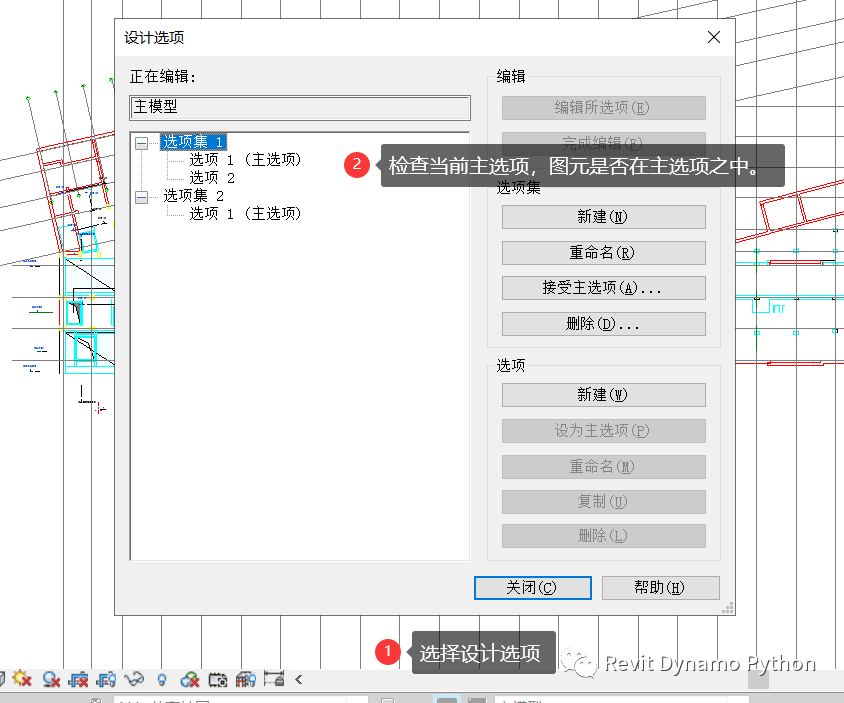
Task: Click Worksharing Display off icon
Action: coord(189,680)
